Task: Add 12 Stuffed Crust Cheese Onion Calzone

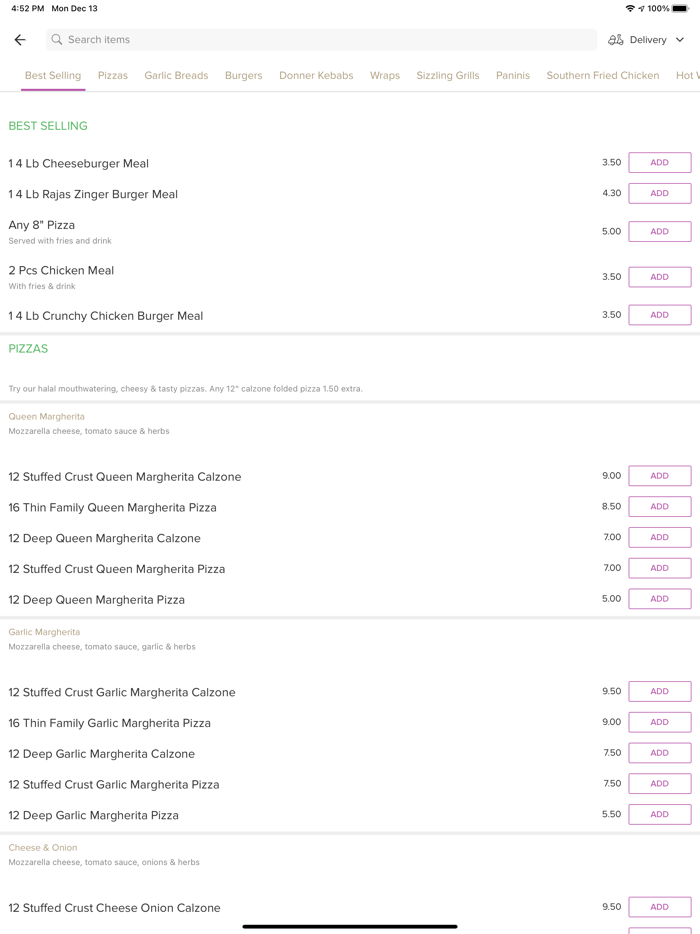Action: (659, 907)
